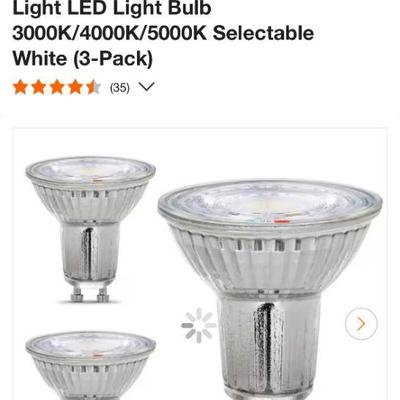Click the fourth orange star
Viewport: 400px width, 400px height.
click(75, 87)
